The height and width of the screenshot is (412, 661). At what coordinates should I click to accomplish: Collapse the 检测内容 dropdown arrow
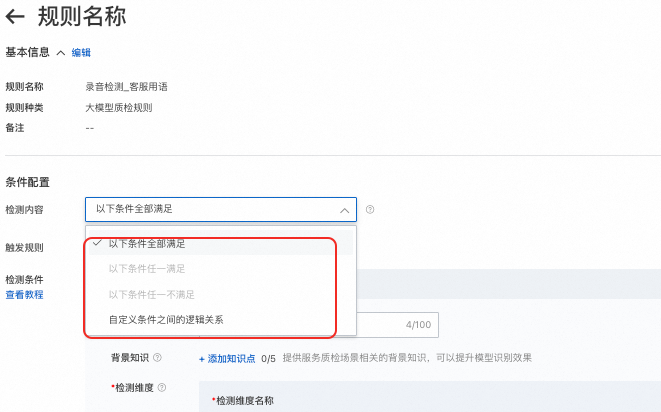click(344, 210)
